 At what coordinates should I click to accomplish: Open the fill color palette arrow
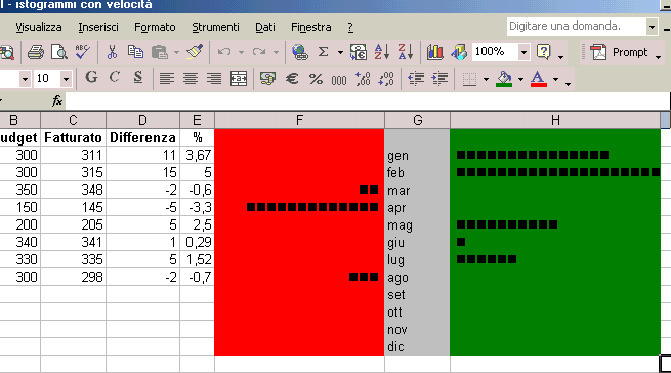[520, 79]
